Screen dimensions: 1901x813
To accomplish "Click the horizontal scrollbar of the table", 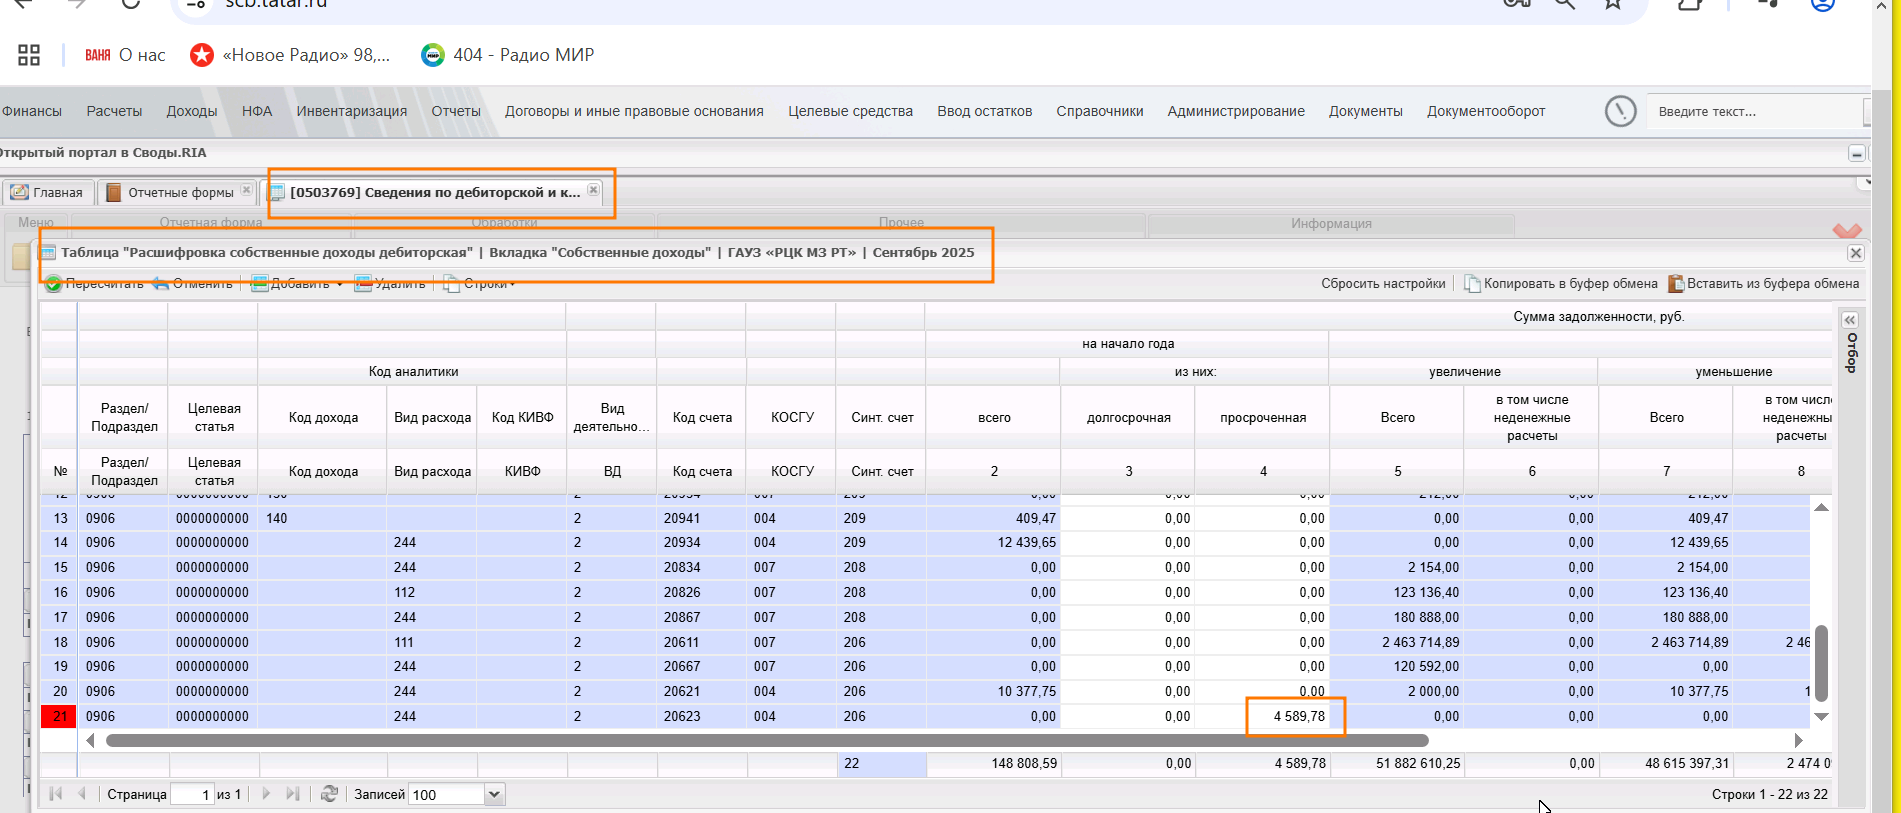I will 766,740.
